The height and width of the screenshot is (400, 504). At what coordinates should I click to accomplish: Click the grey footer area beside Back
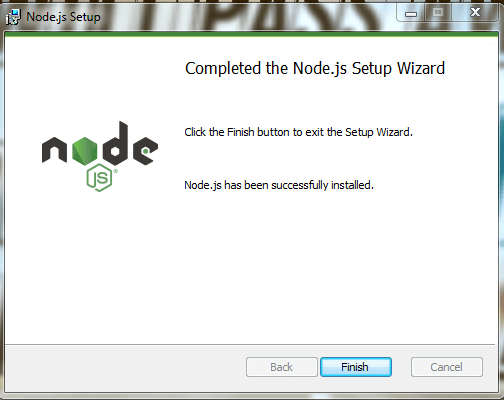point(125,367)
